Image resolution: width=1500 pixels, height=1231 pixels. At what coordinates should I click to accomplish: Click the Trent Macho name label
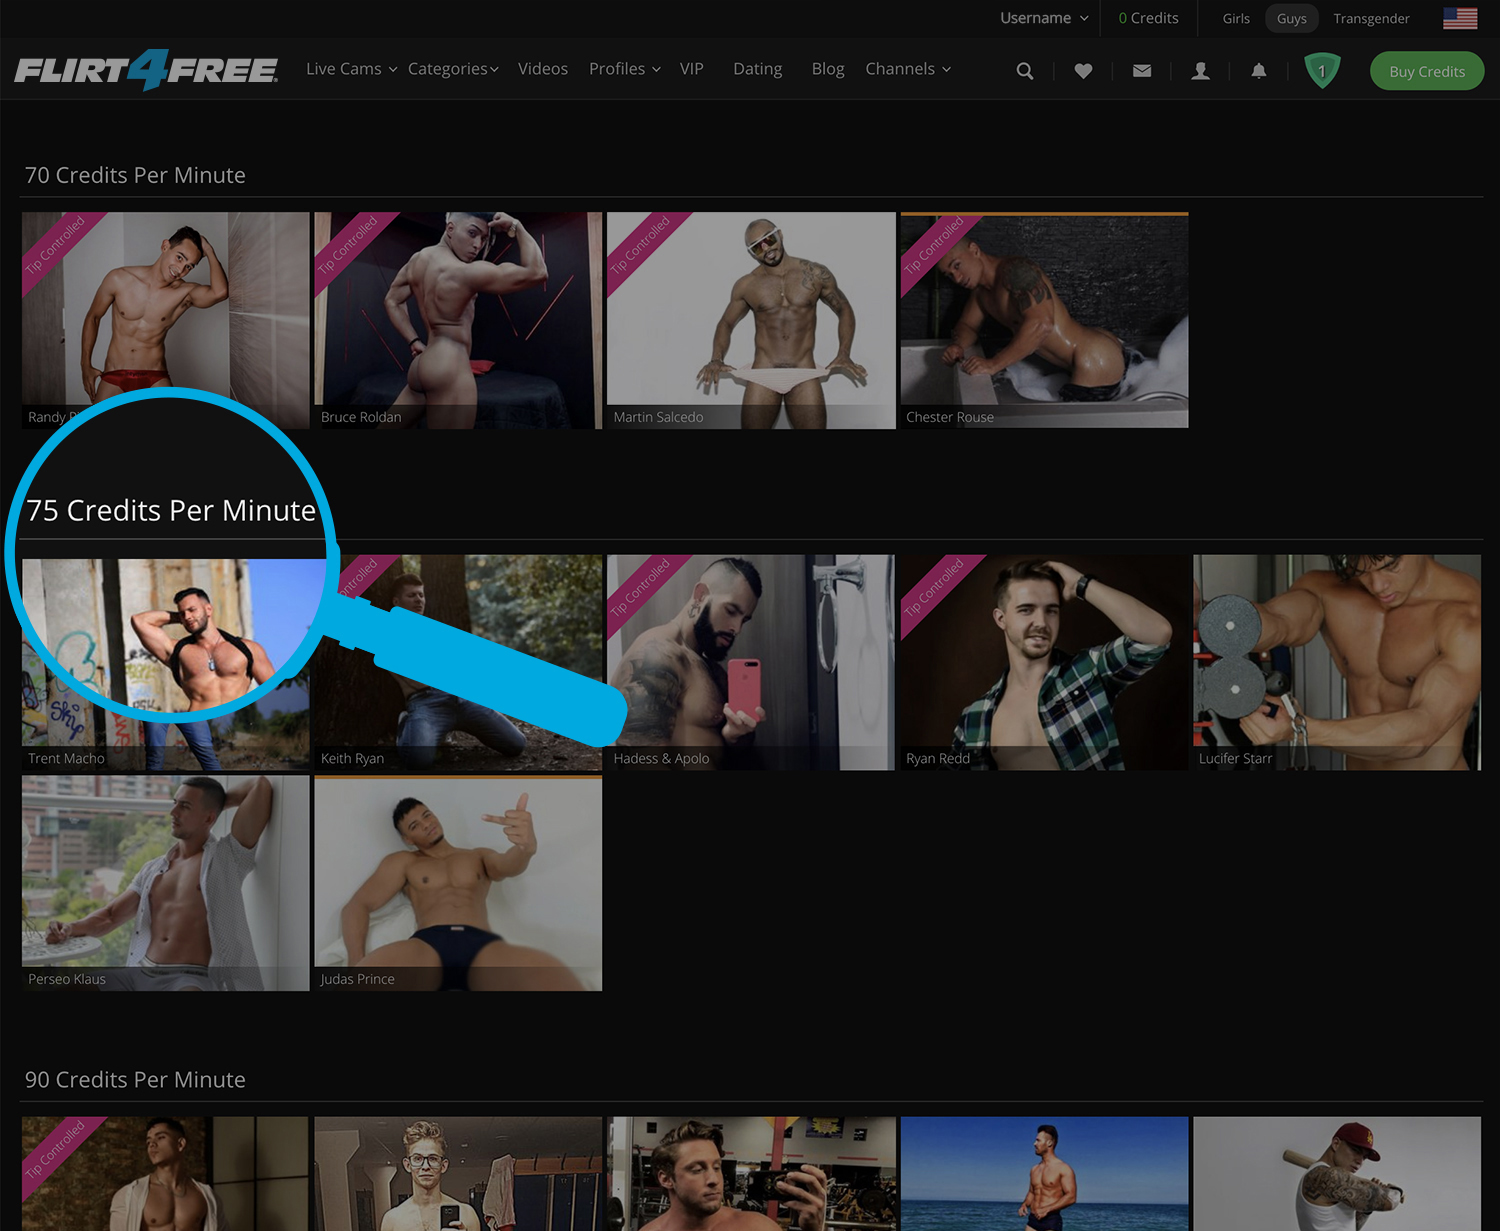(66, 758)
